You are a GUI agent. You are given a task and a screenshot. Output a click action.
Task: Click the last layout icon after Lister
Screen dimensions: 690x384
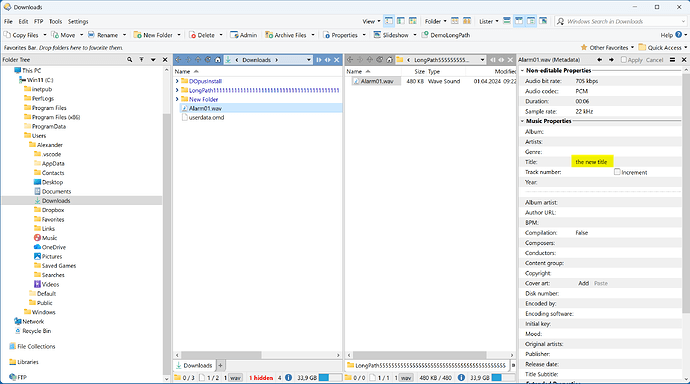(543, 21)
